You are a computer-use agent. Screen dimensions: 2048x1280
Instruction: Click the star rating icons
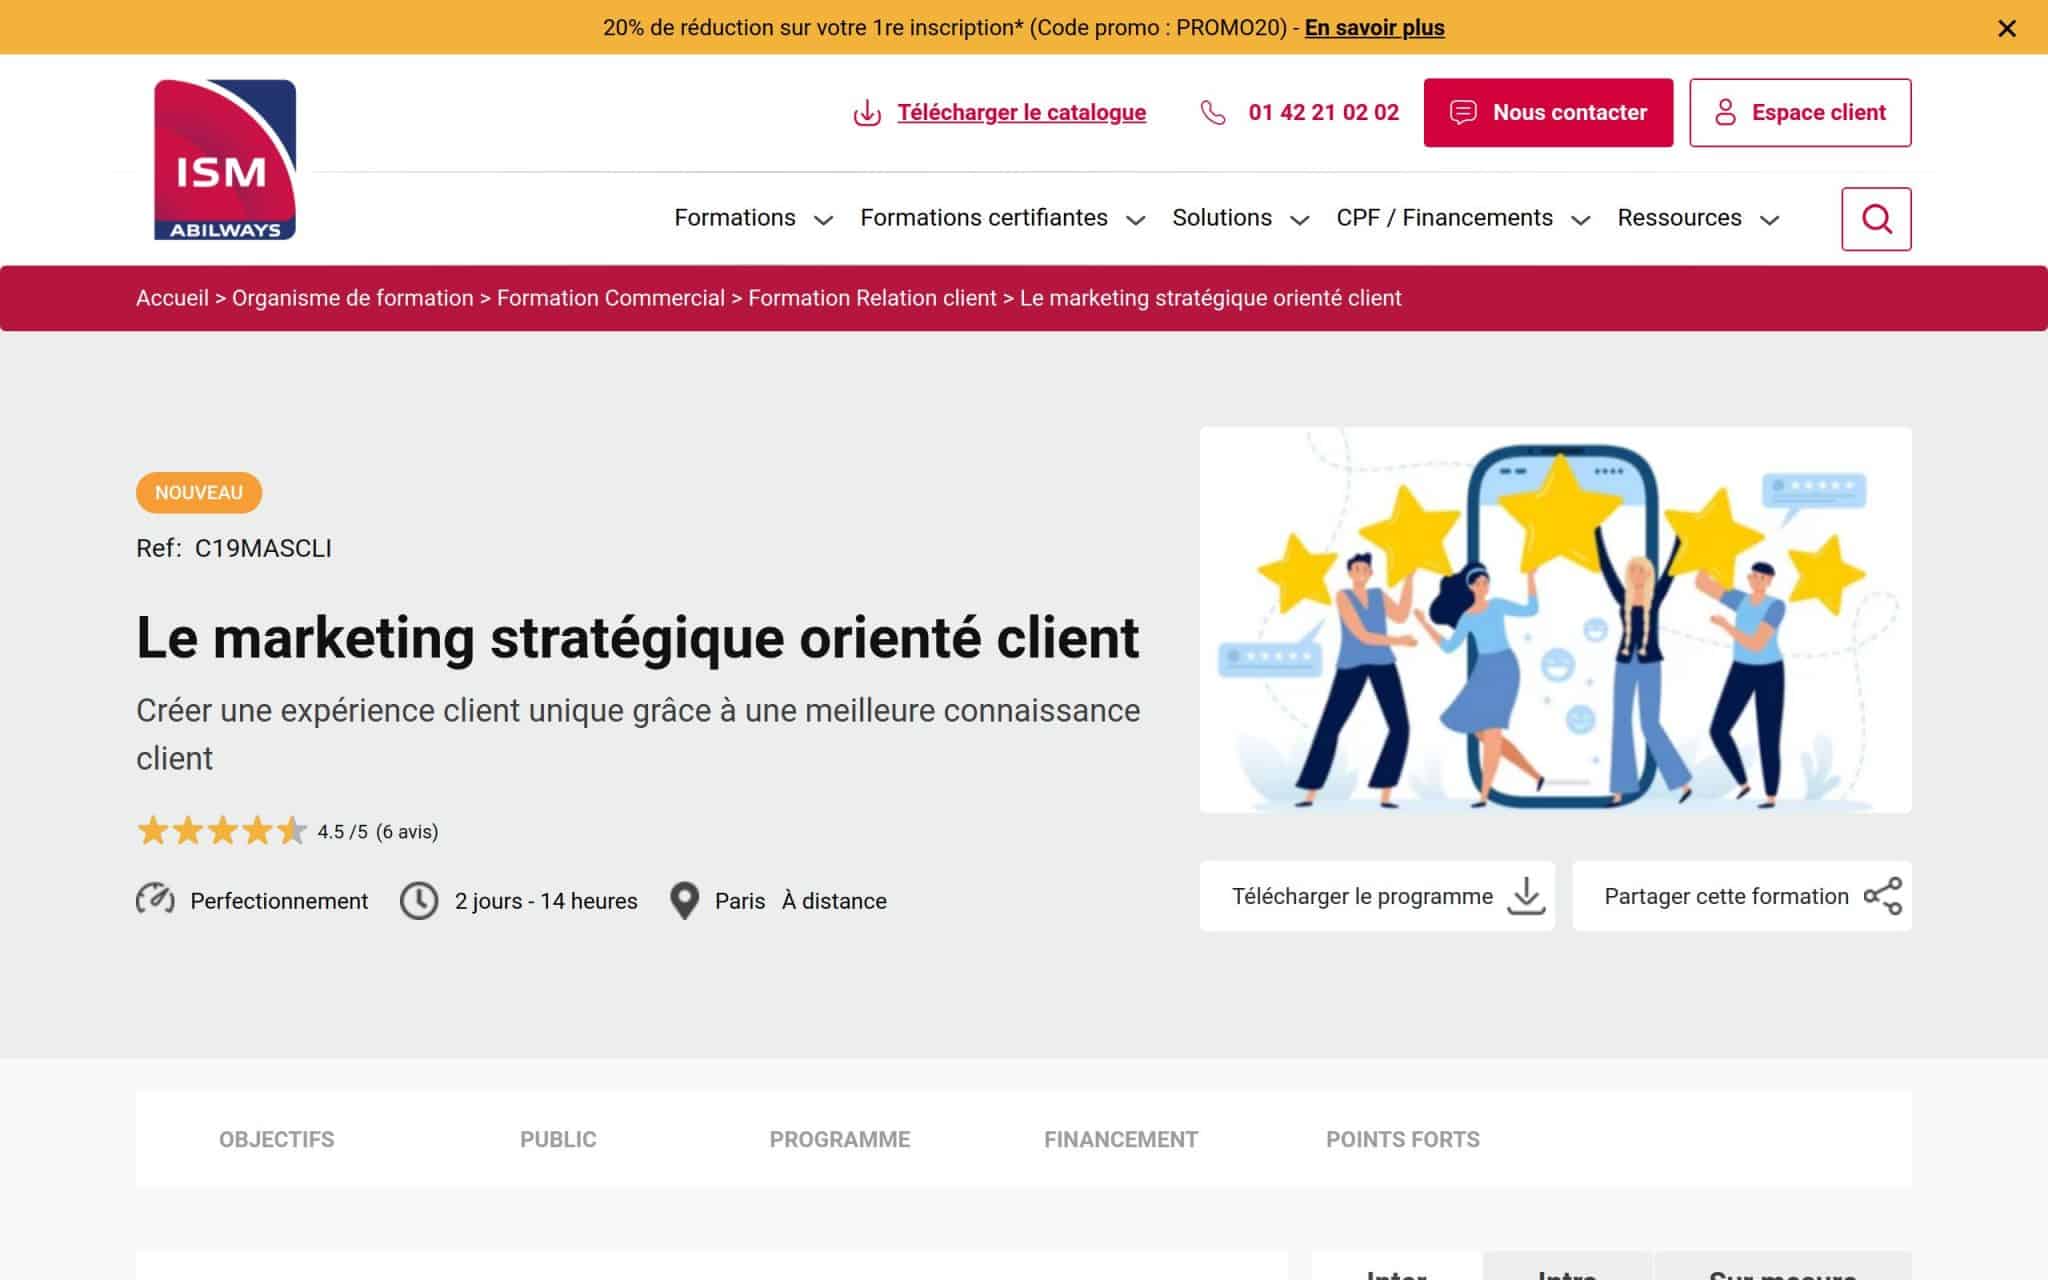tap(222, 831)
